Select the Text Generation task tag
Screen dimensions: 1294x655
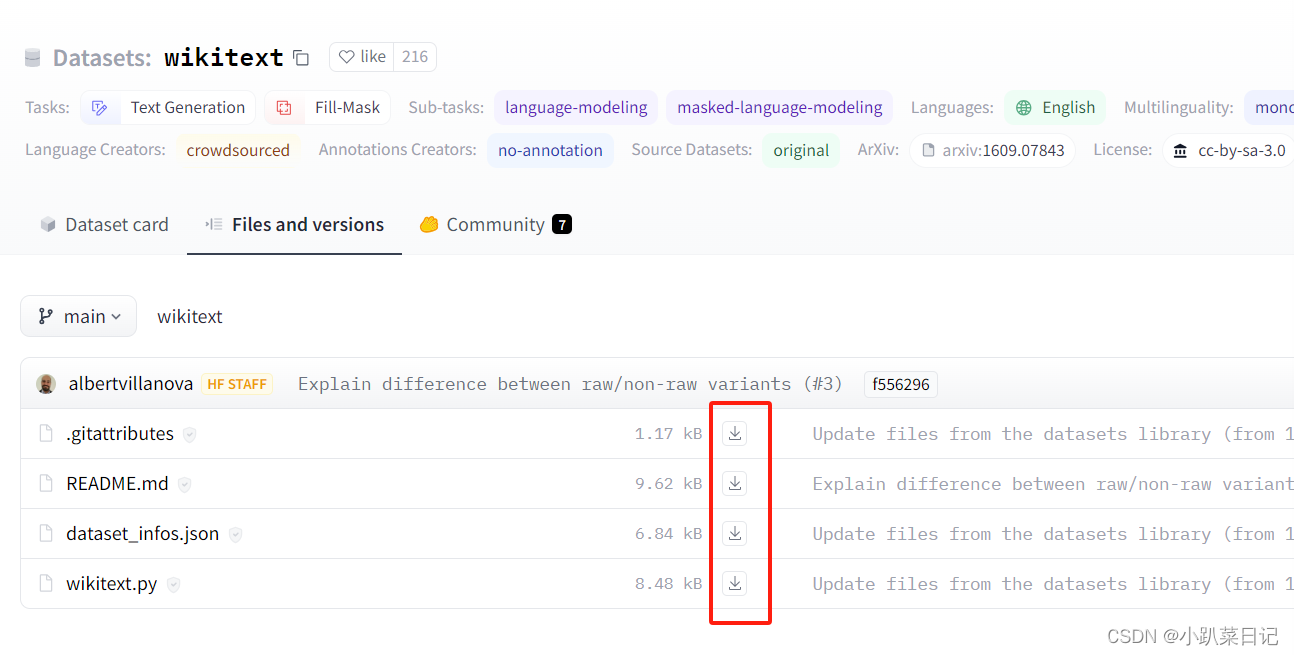click(x=168, y=108)
